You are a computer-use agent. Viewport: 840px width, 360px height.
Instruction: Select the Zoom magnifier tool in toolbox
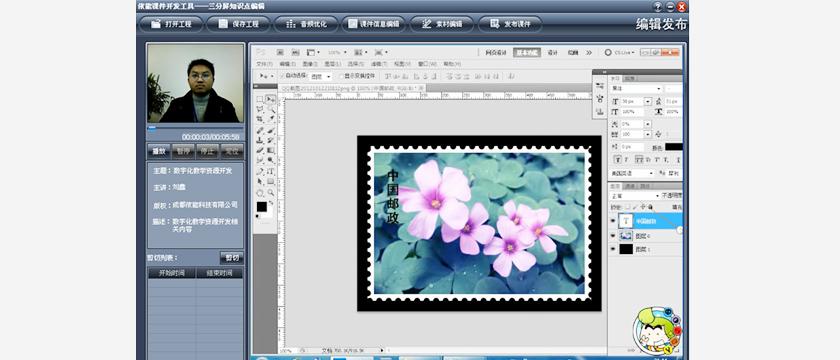point(271,192)
